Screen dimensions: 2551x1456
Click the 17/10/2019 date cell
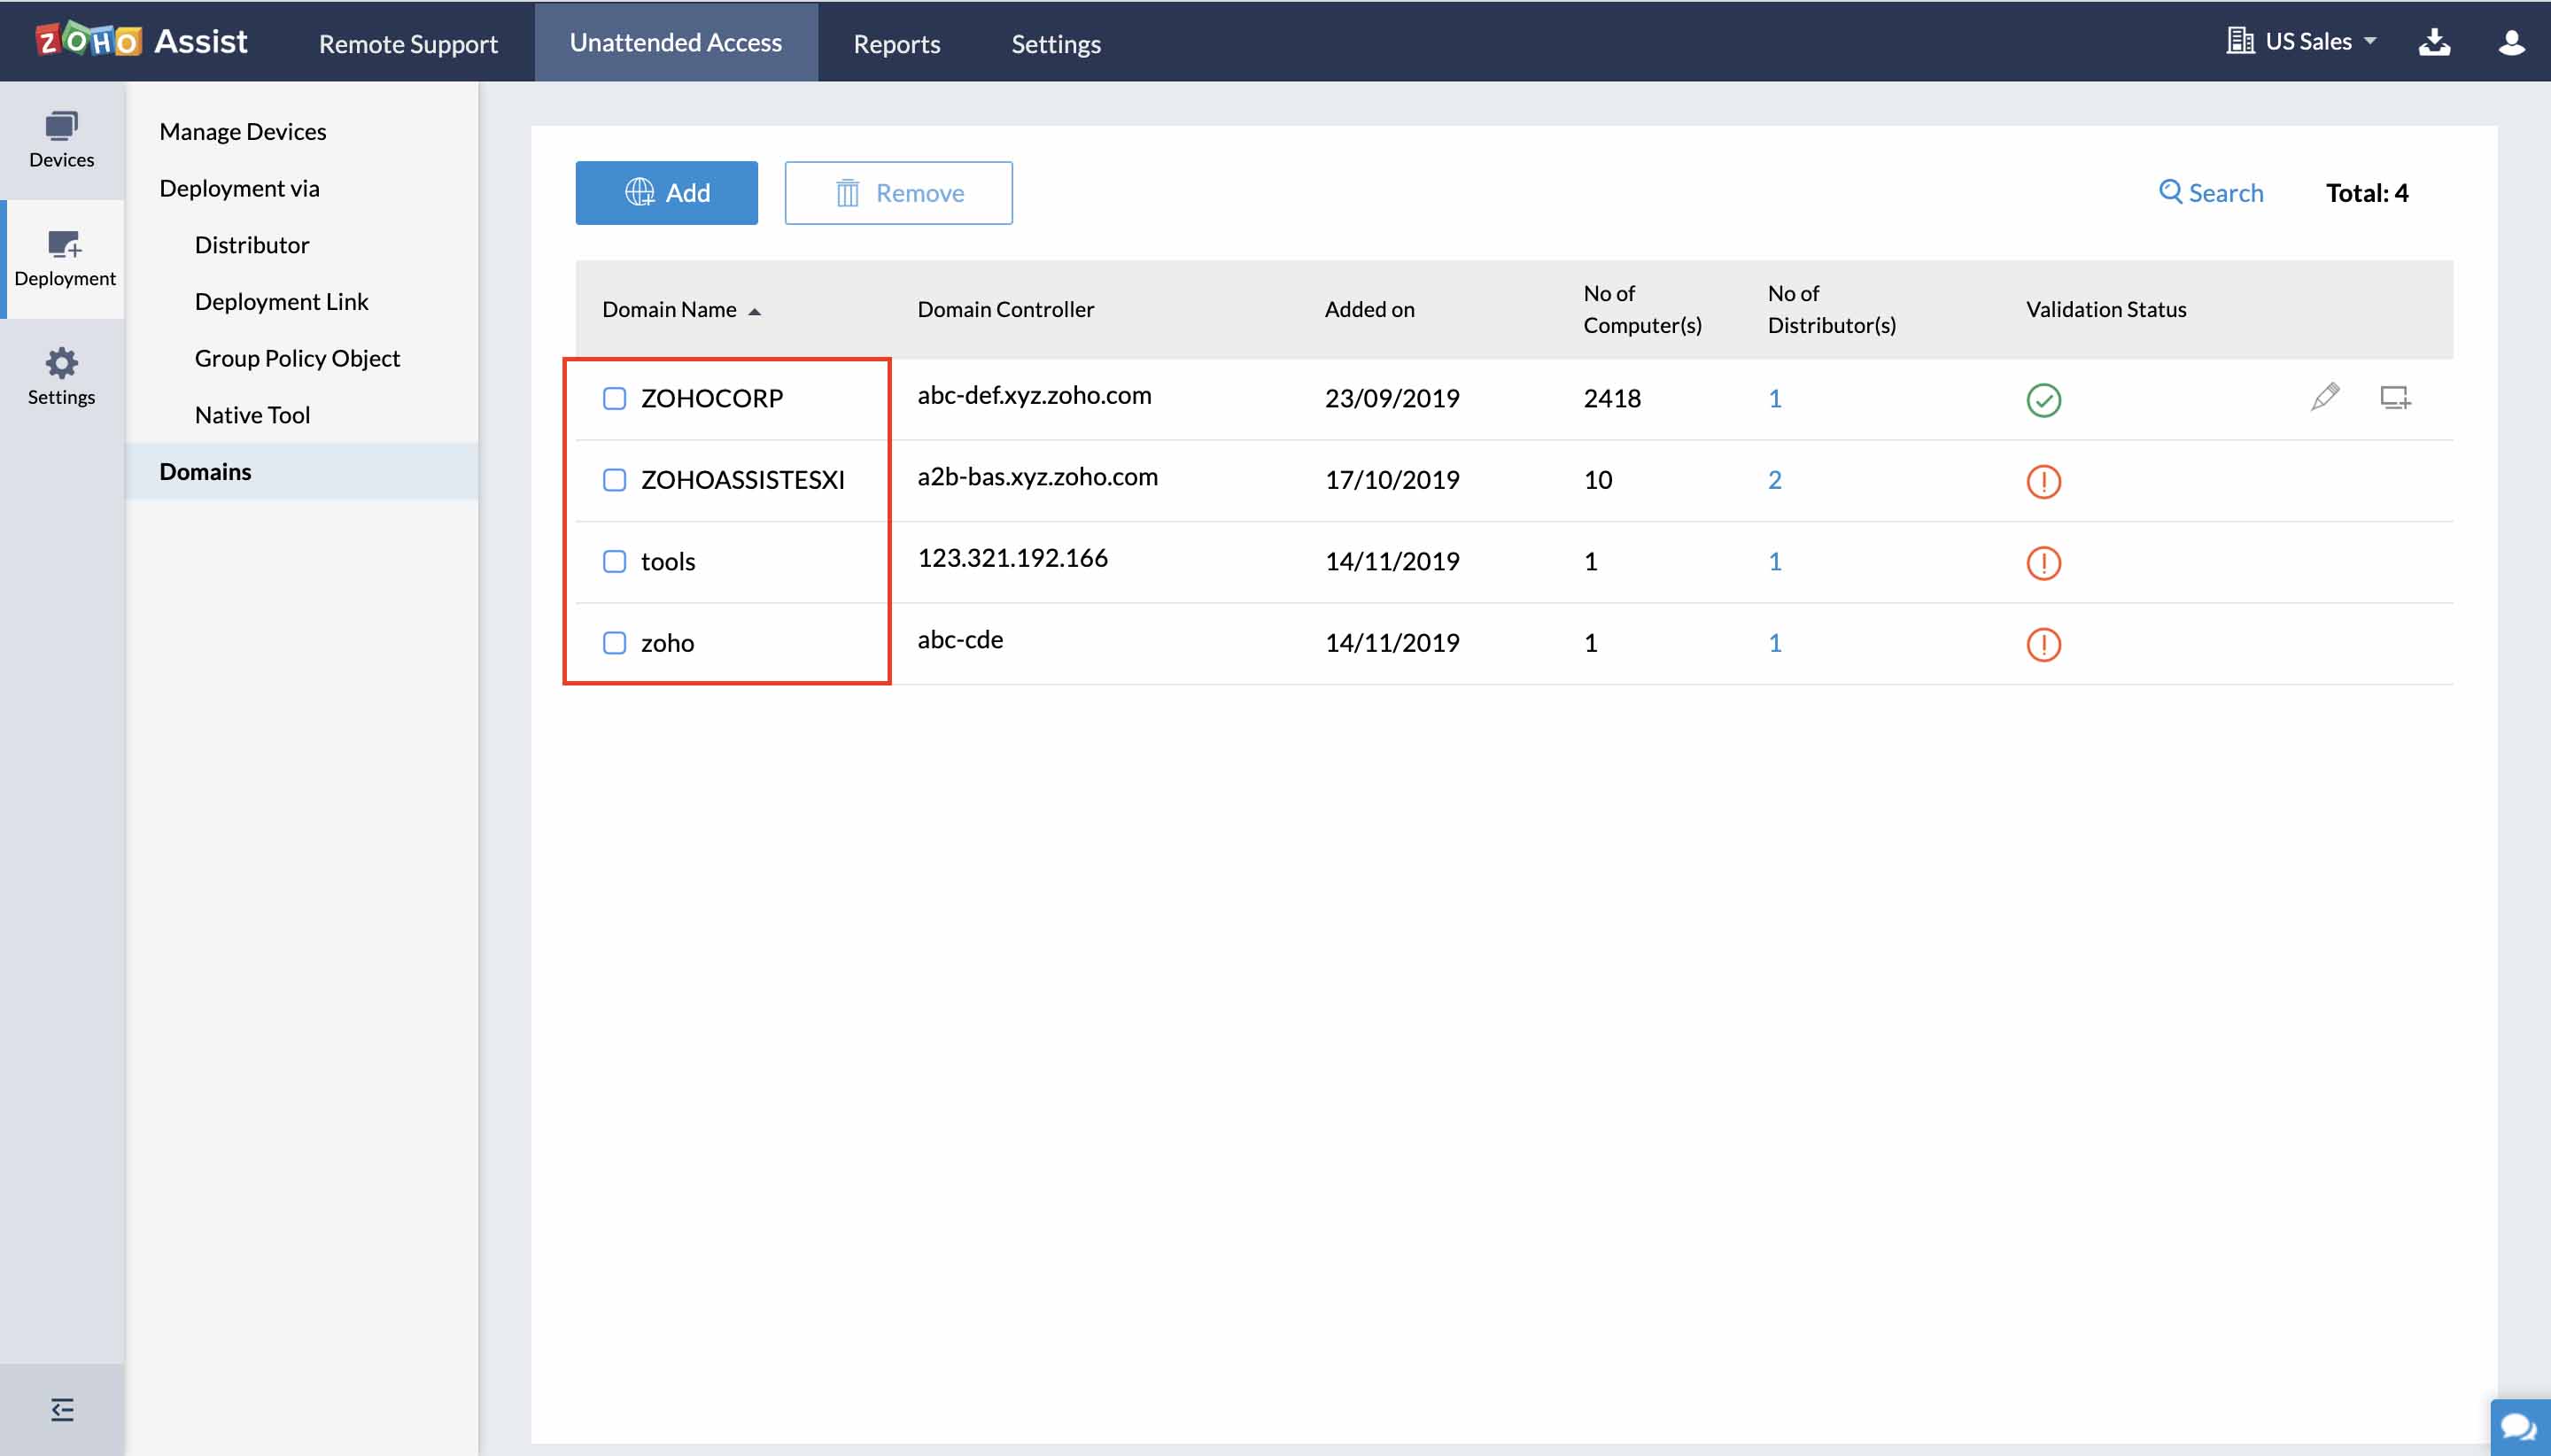1392,480
